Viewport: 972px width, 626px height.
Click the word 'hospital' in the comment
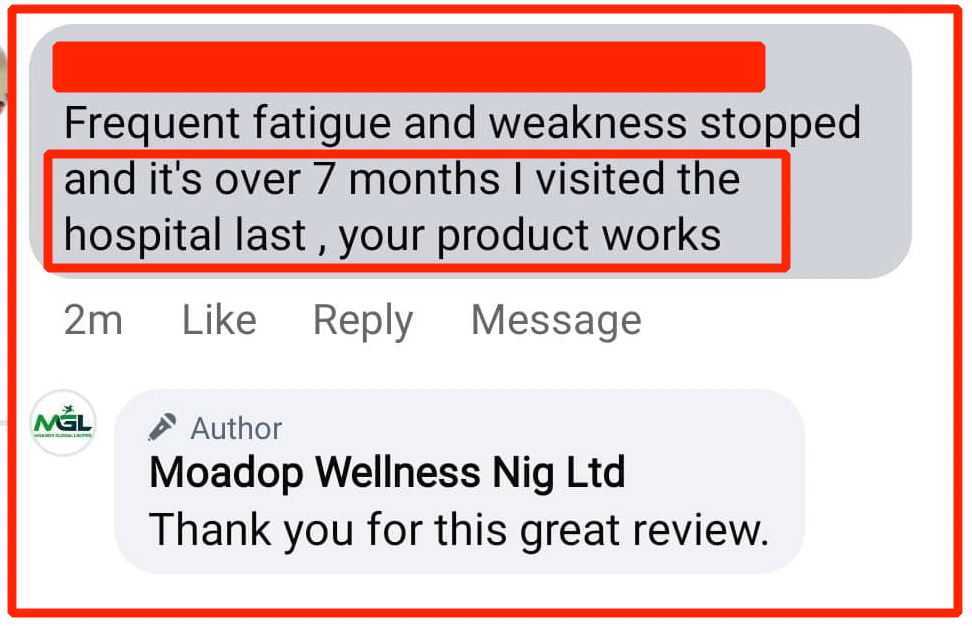(143, 236)
